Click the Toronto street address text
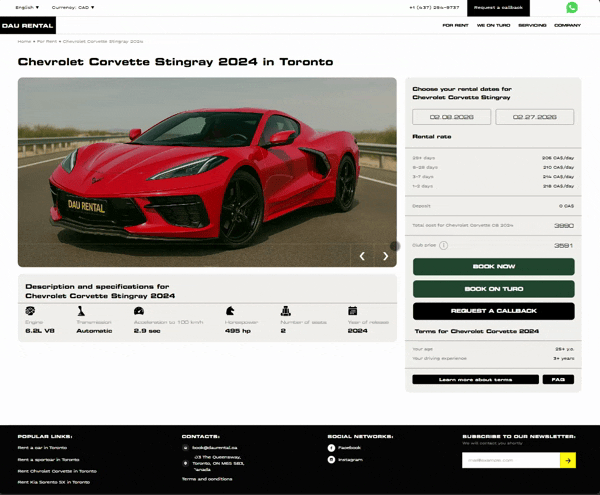 [x=218, y=463]
